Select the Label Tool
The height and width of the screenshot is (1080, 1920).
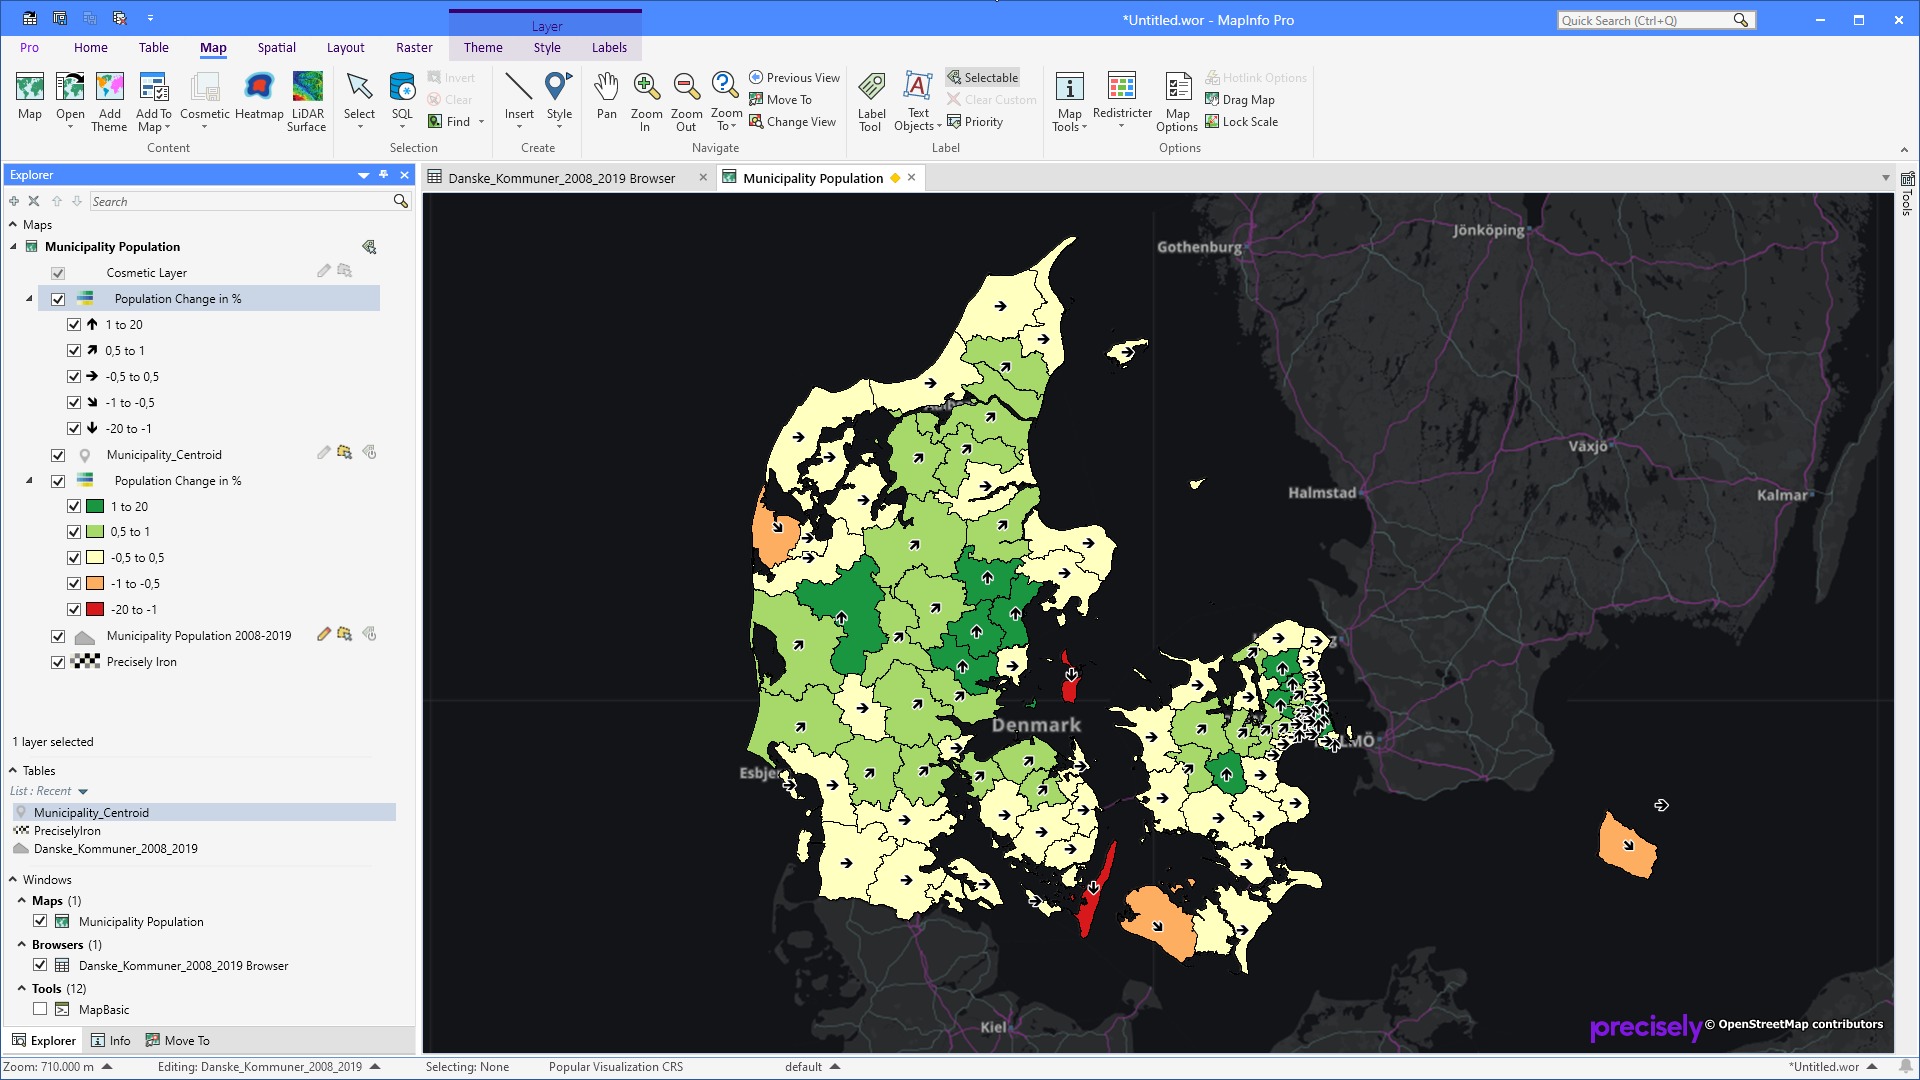tap(871, 100)
